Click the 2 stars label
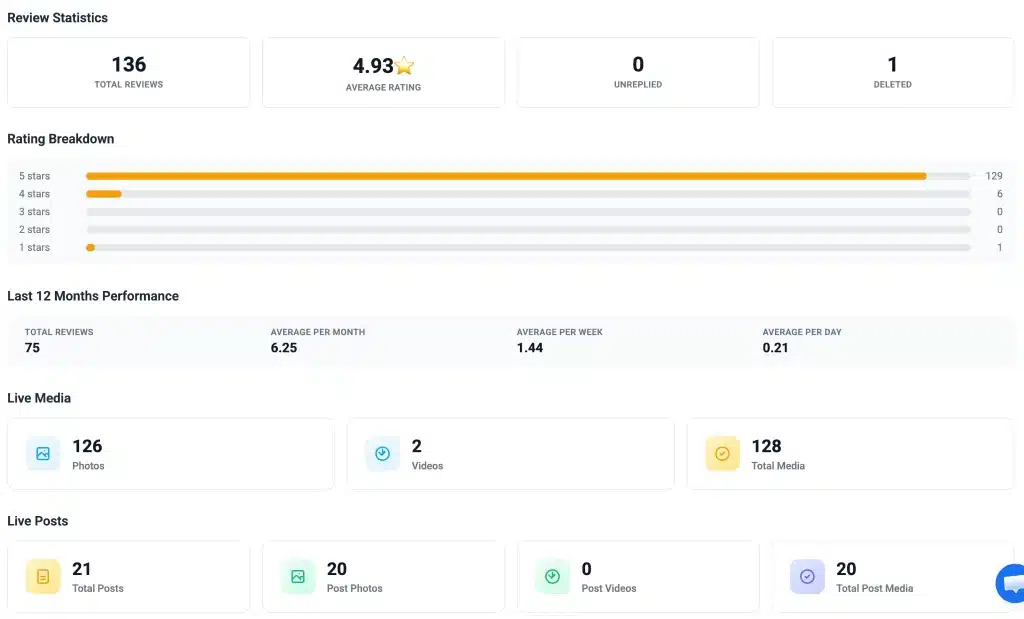This screenshot has height=619, width=1024. tap(34, 230)
